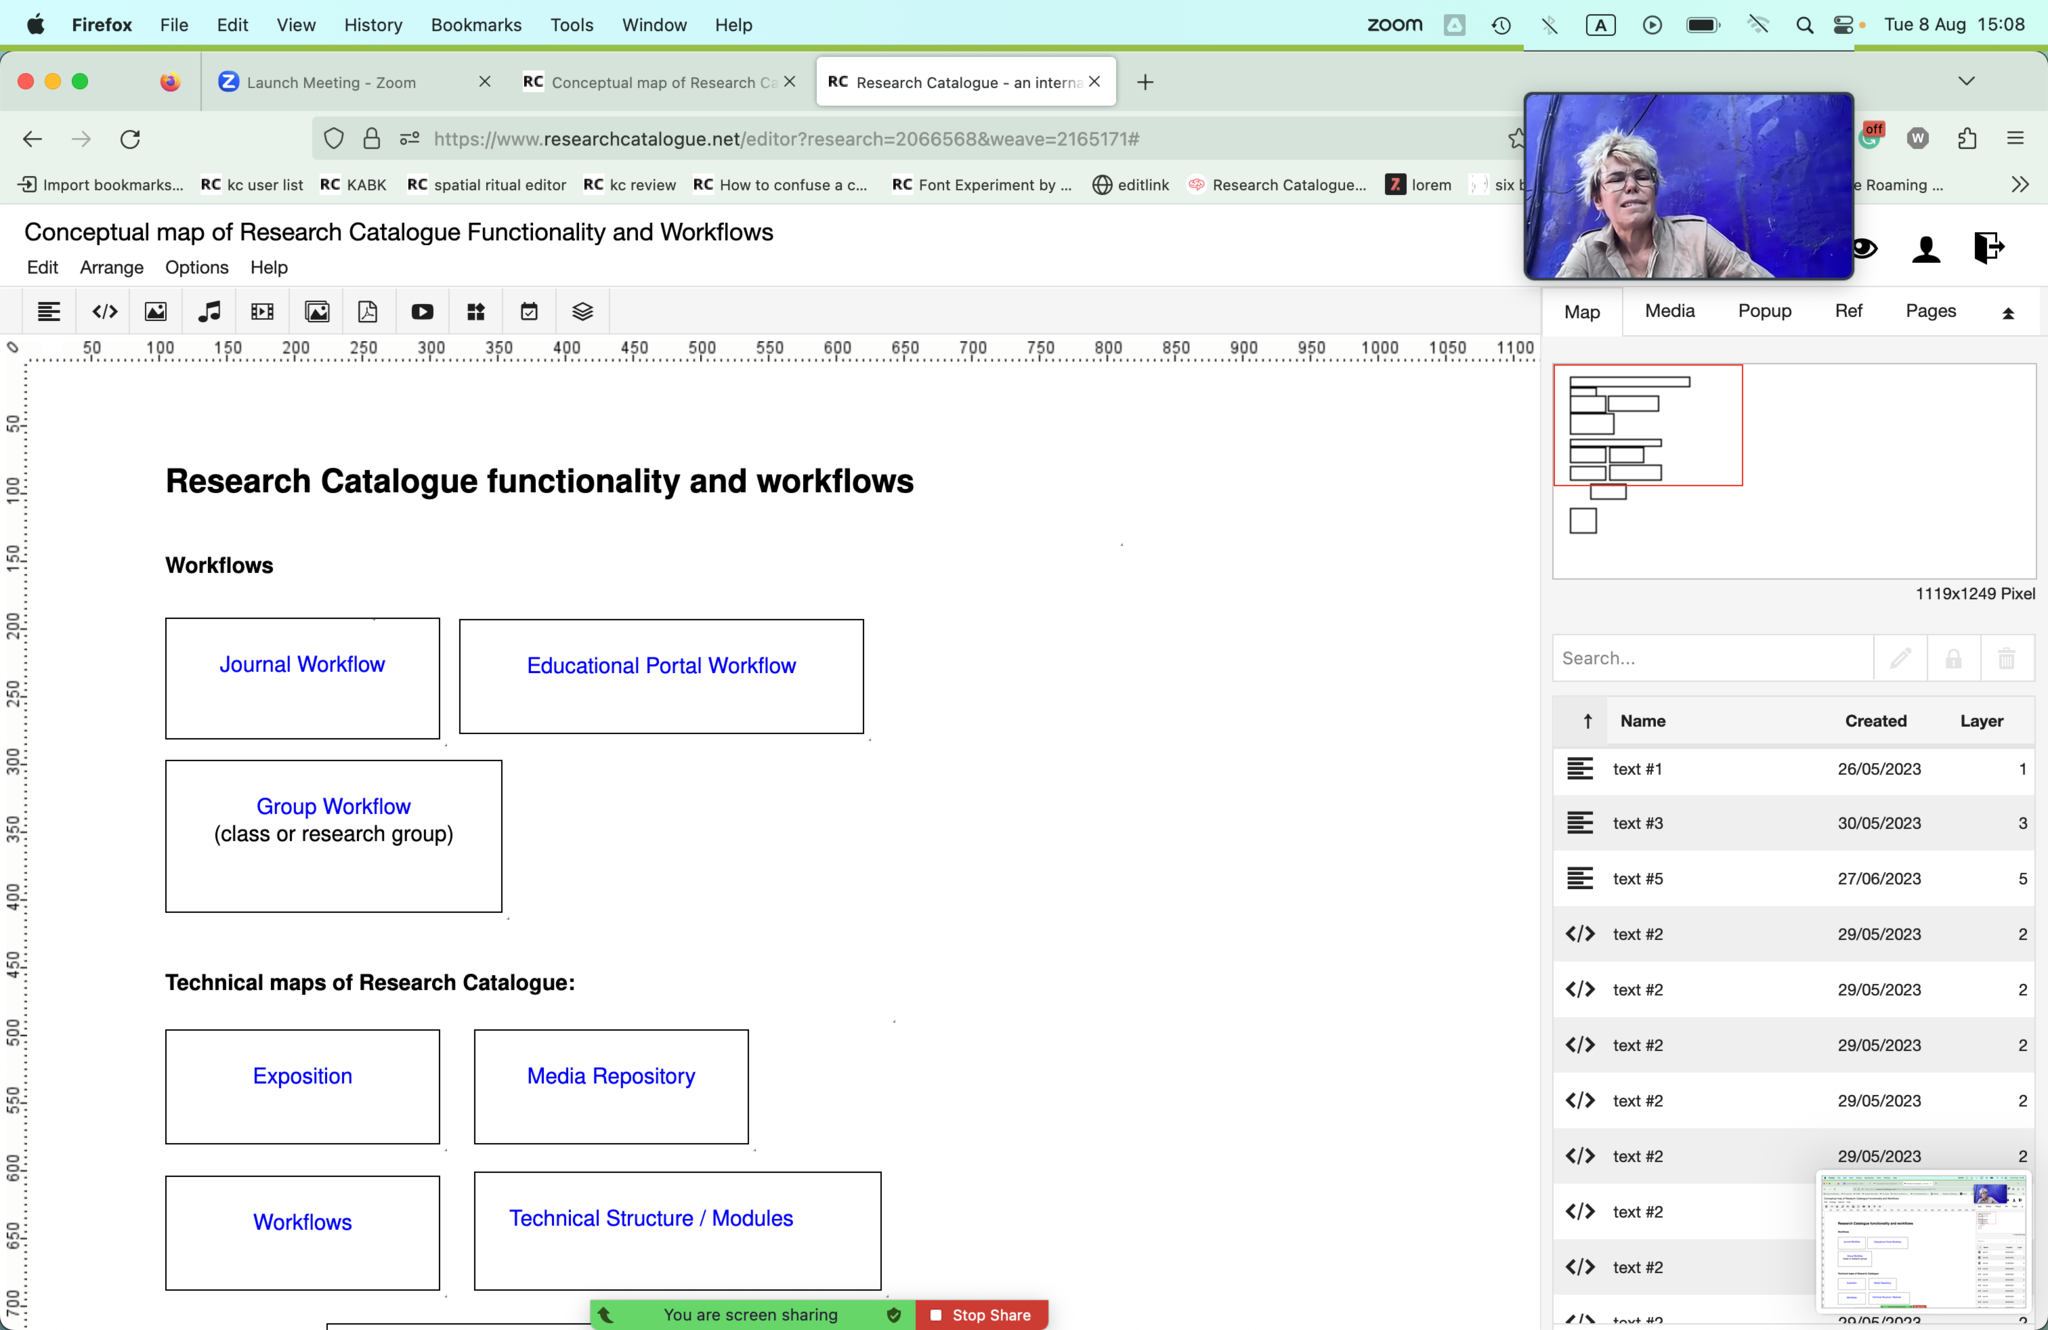The height and width of the screenshot is (1330, 2048).
Task: Select the PDF tool icon
Action: tap(368, 312)
